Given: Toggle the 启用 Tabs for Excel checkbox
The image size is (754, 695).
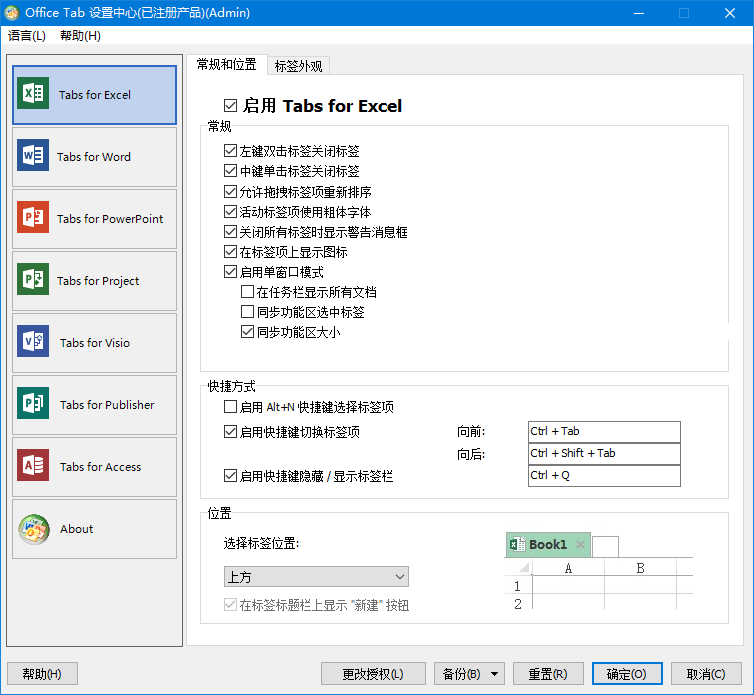Looking at the screenshot, I should coord(230,105).
